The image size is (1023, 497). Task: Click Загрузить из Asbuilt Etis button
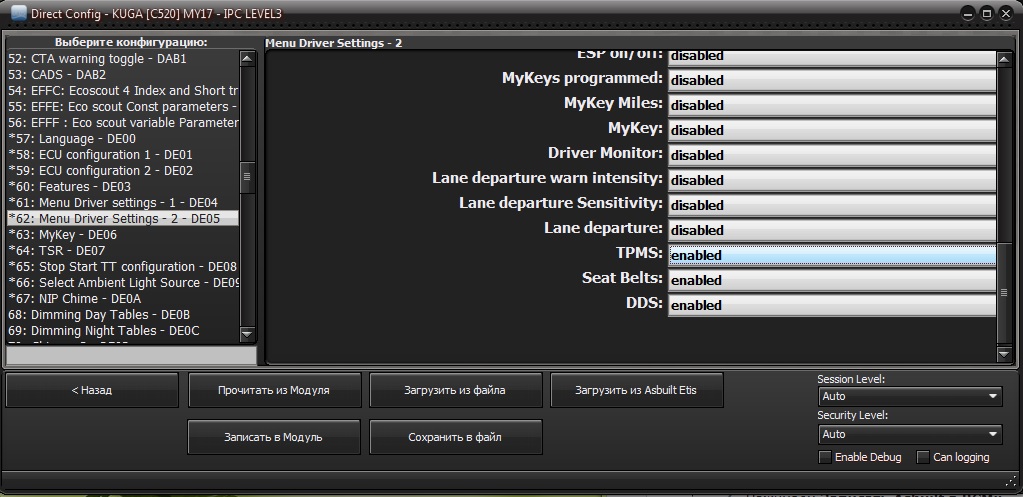[636, 390]
